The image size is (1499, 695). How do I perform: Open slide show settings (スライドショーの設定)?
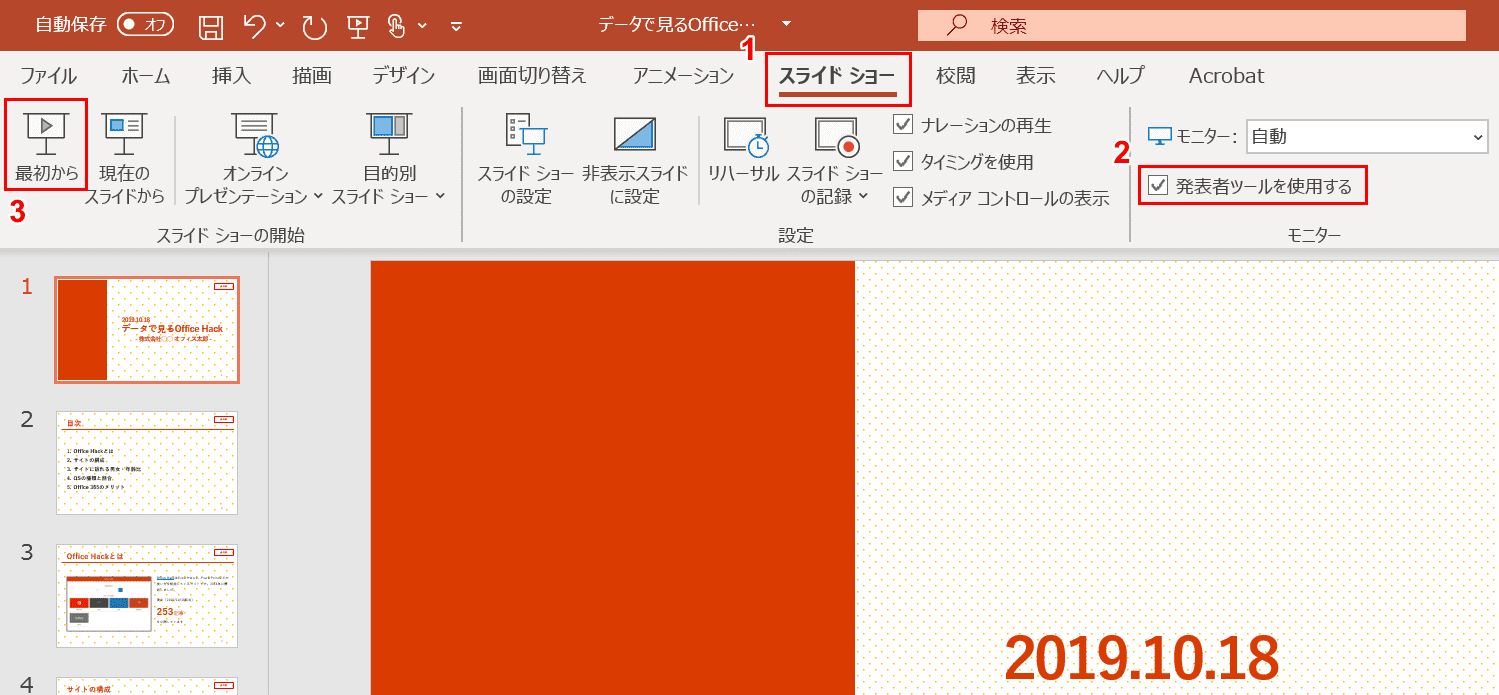point(526,157)
